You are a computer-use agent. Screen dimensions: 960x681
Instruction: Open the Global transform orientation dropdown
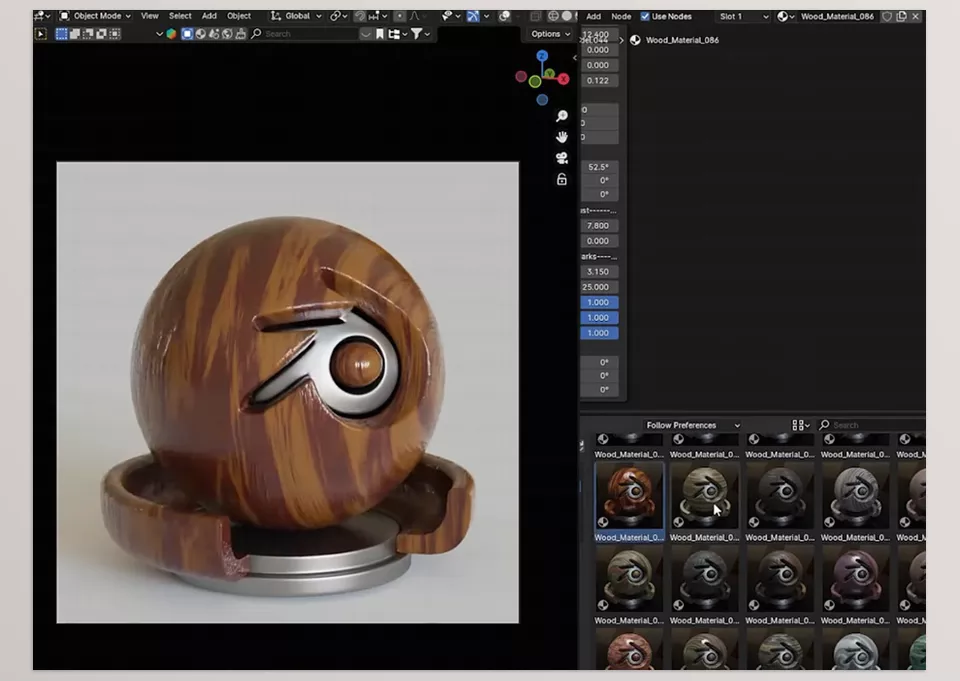coord(296,16)
